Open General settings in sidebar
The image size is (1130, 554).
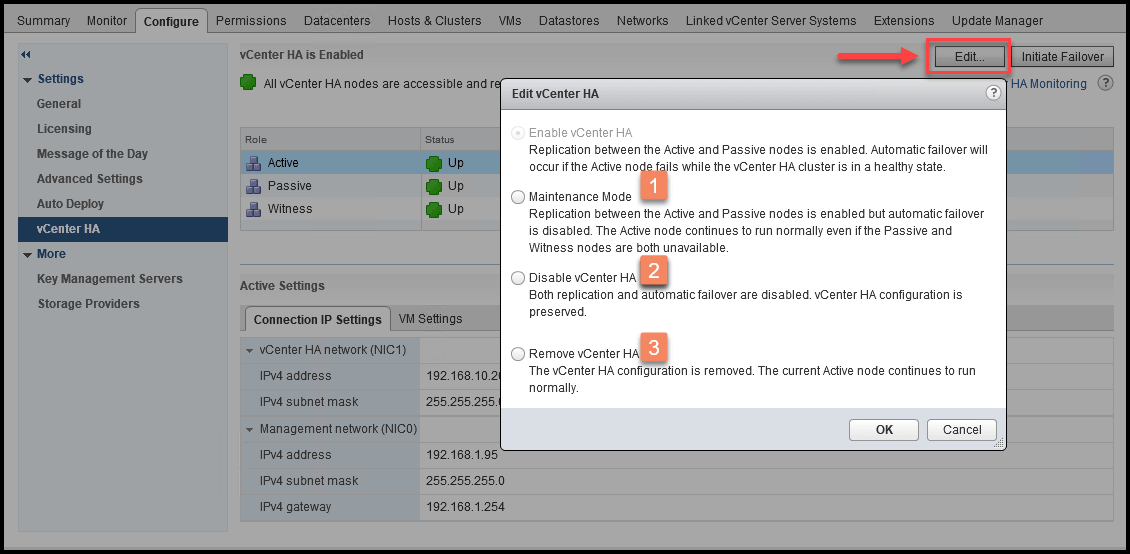[59, 104]
